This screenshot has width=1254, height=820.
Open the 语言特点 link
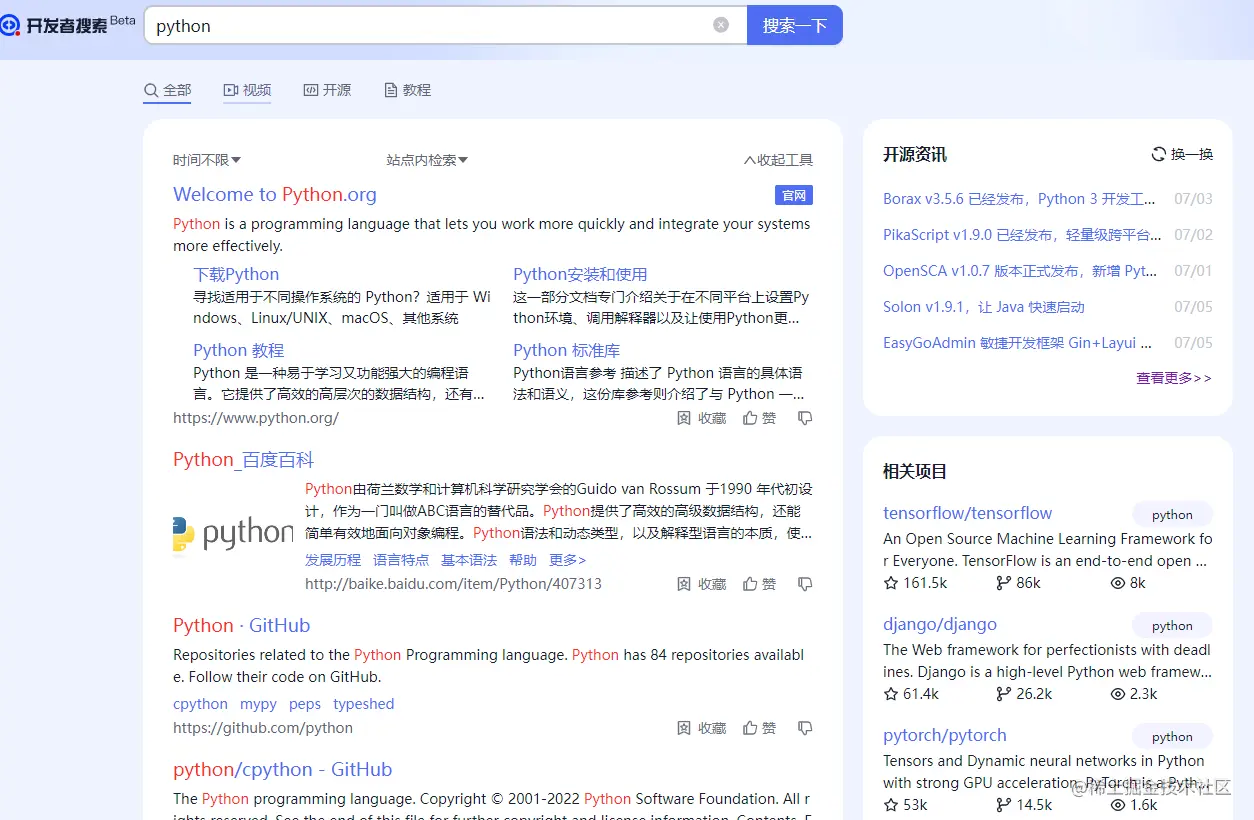[x=401, y=560]
